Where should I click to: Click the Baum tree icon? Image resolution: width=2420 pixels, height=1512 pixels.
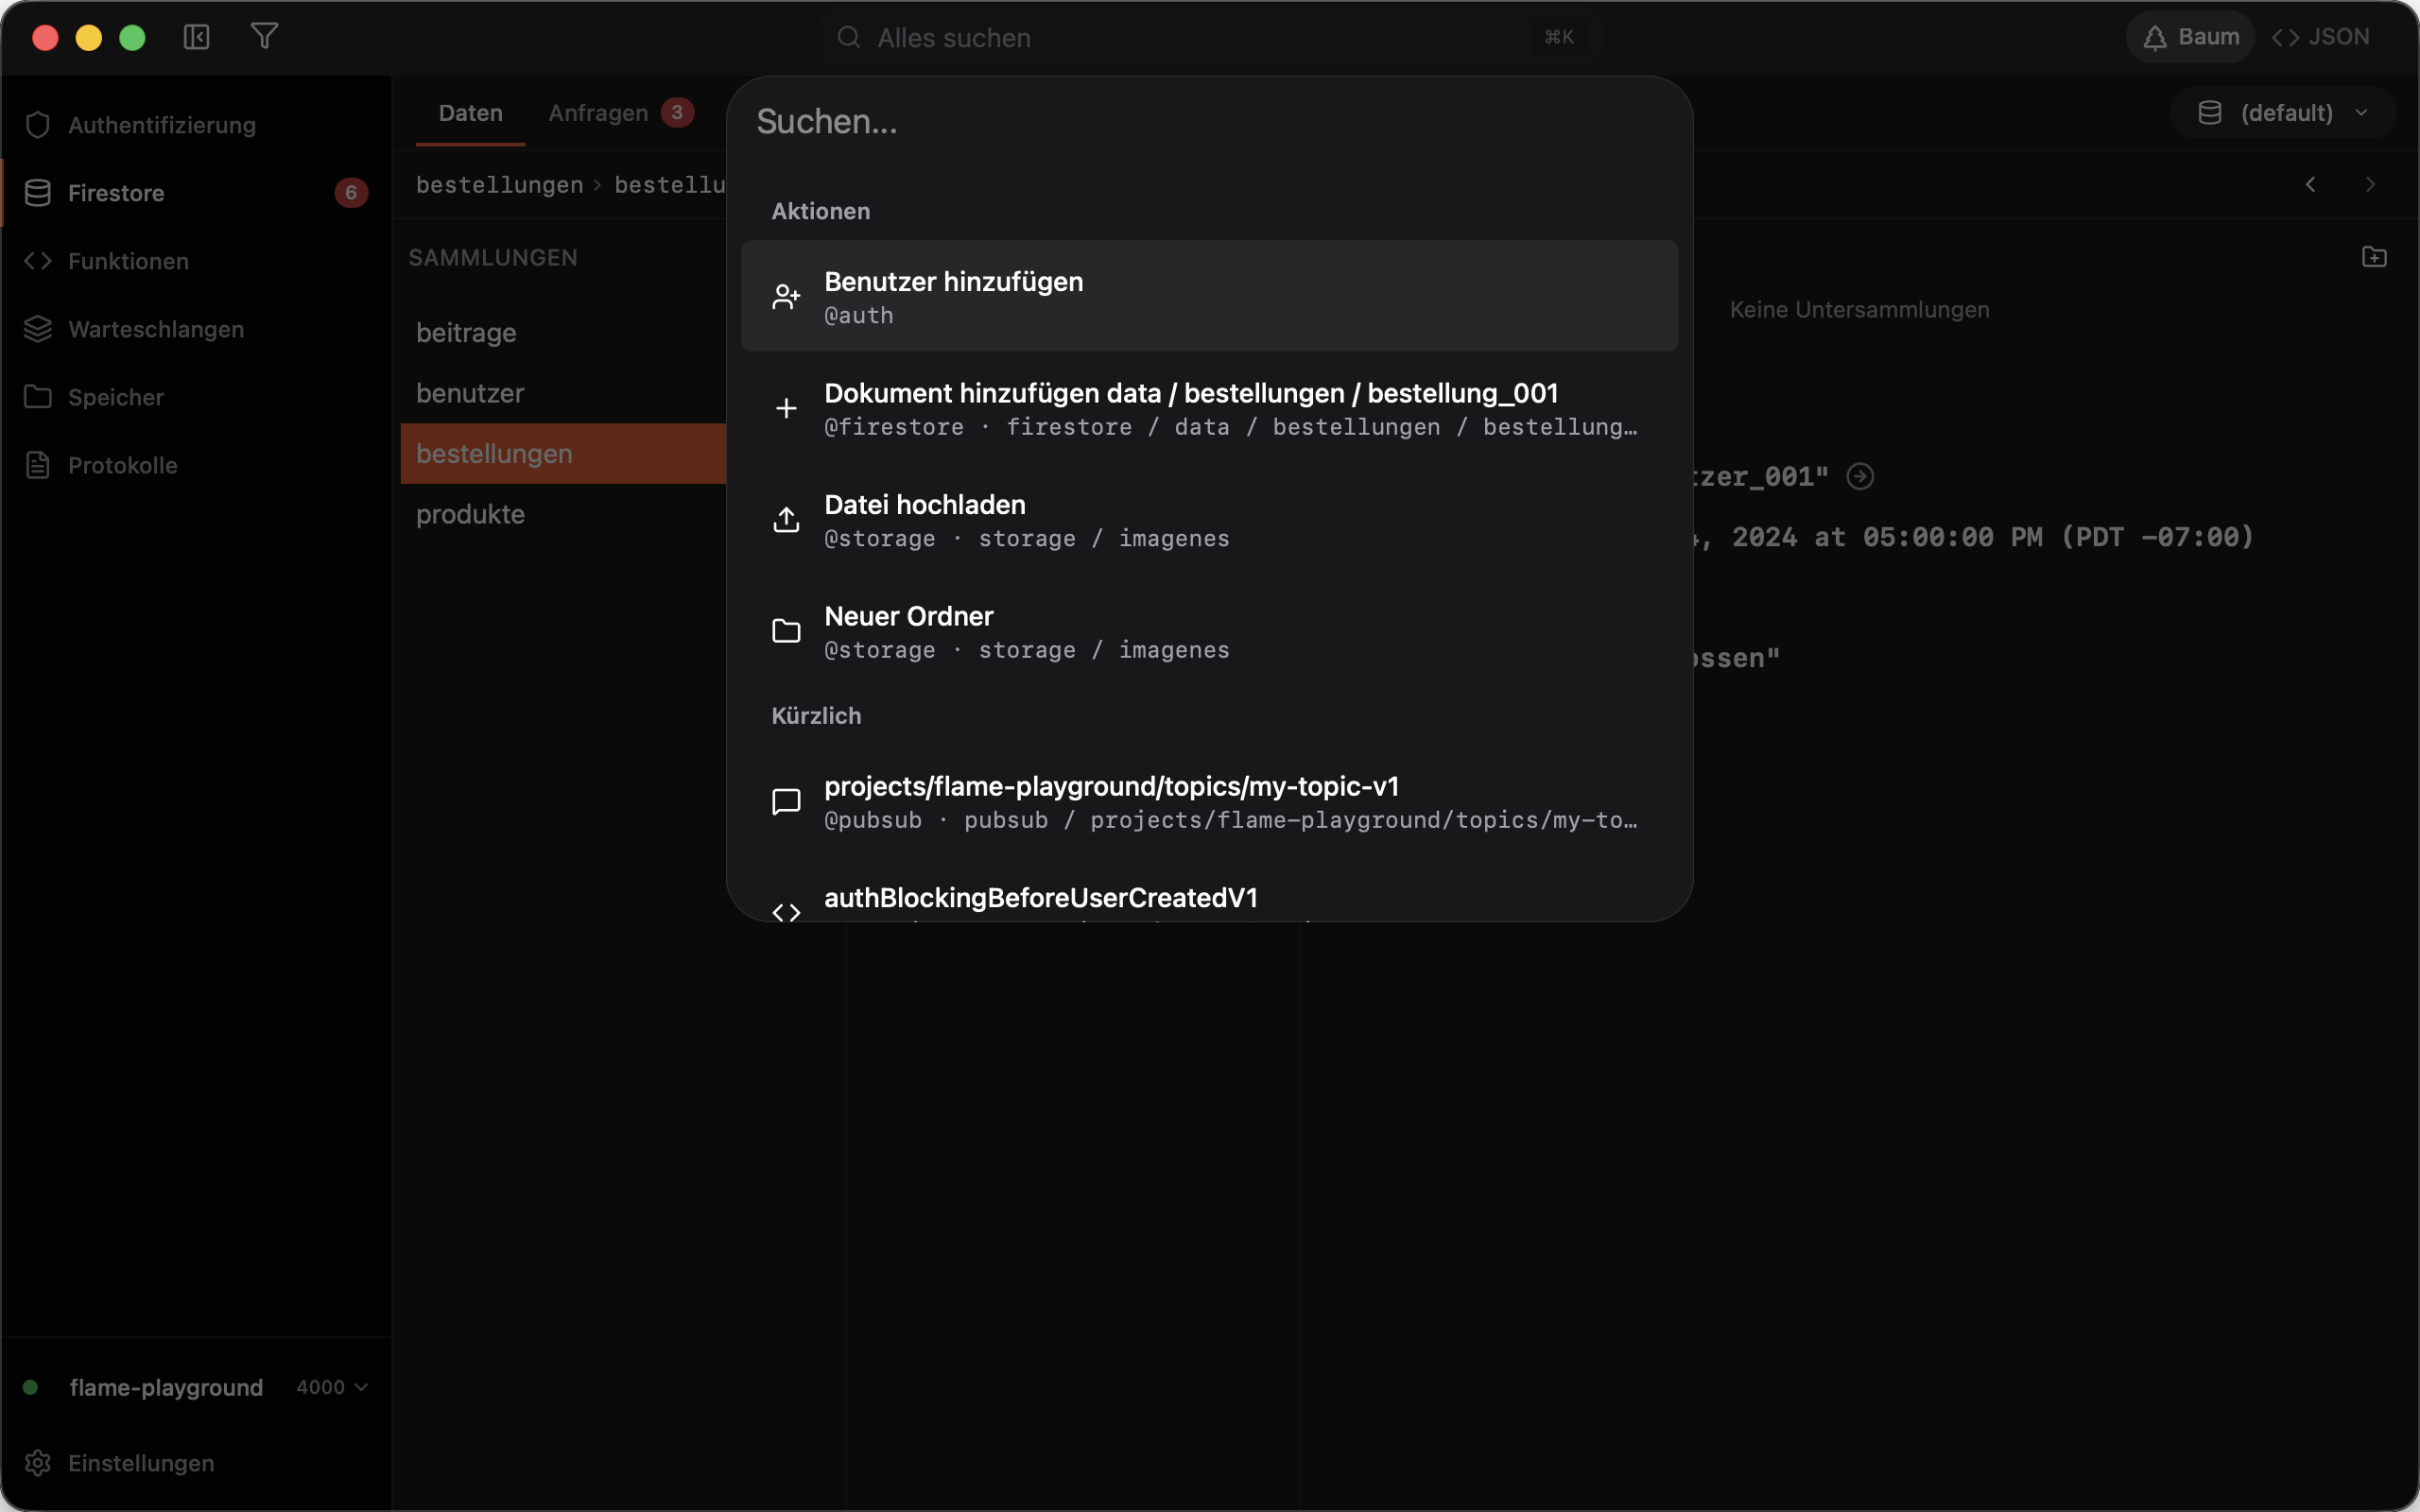[x=2154, y=37]
